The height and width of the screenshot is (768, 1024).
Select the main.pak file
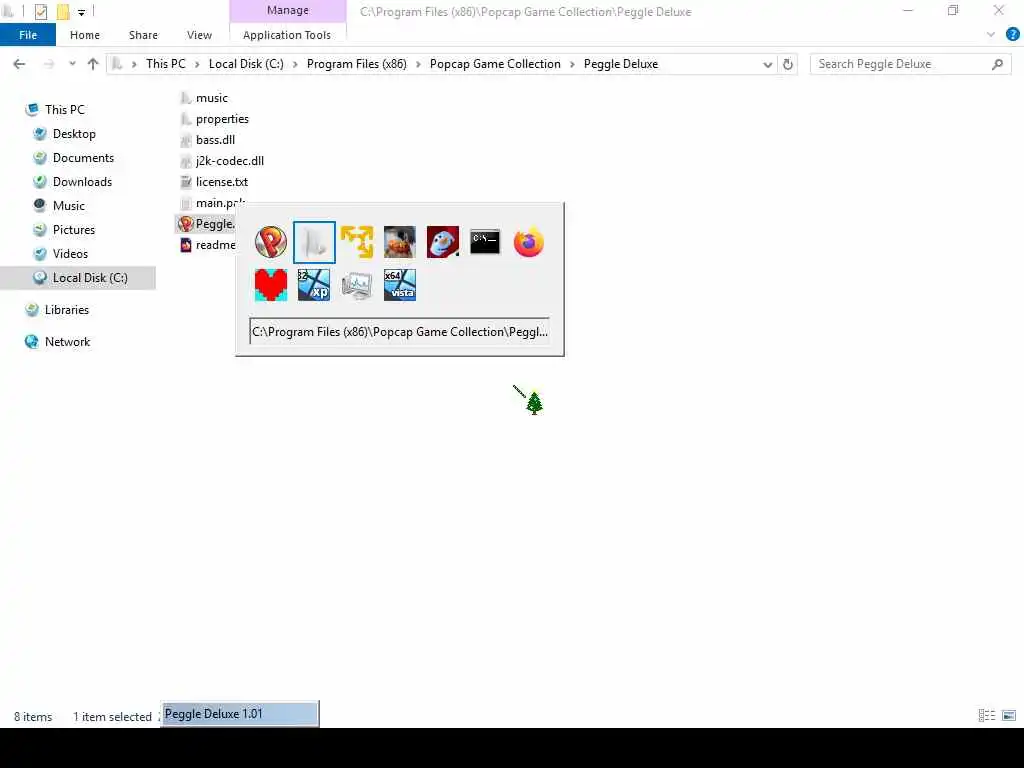pyautogui.click(x=211, y=203)
